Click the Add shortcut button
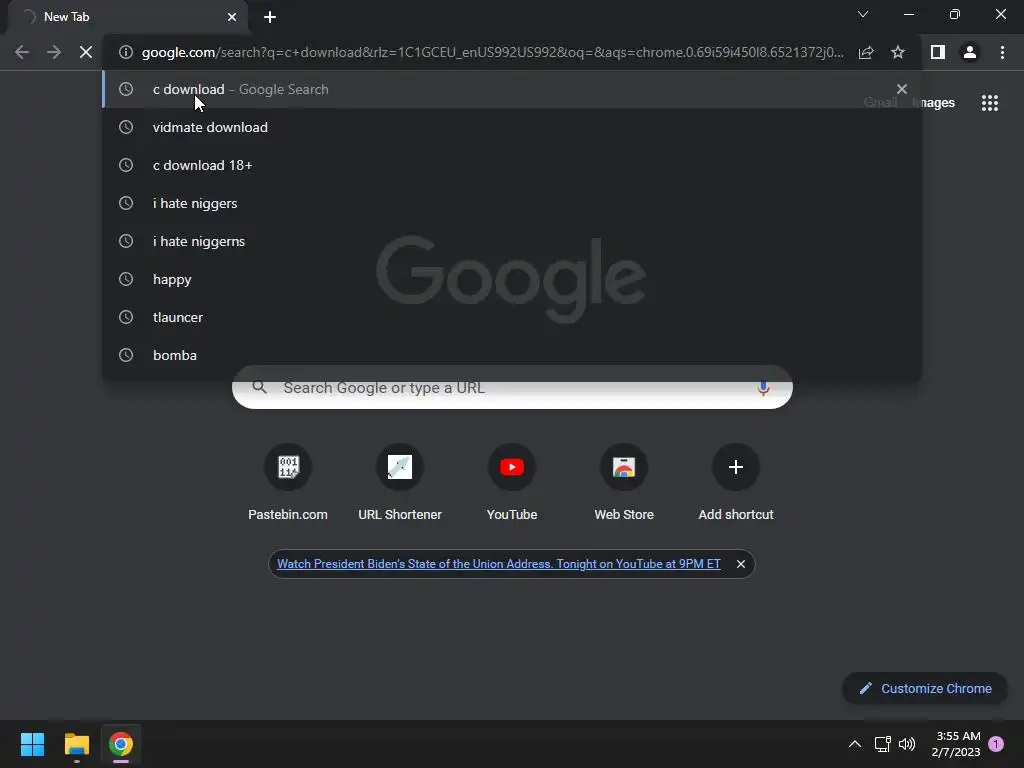The height and width of the screenshot is (768, 1024). pos(736,483)
